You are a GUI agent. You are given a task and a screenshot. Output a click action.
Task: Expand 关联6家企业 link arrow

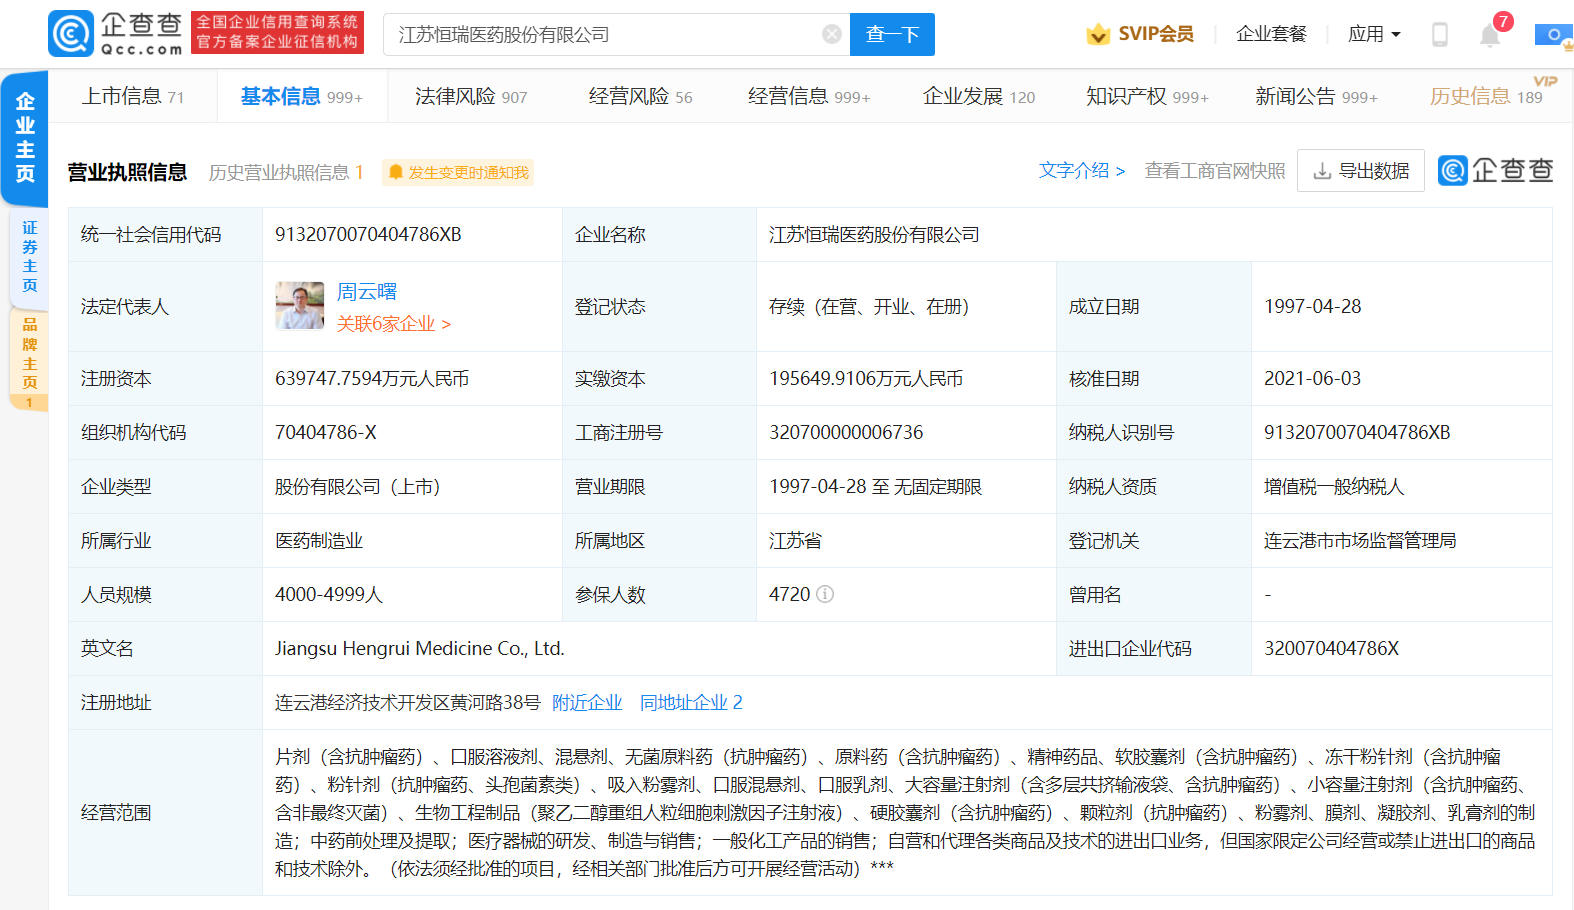coord(446,325)
